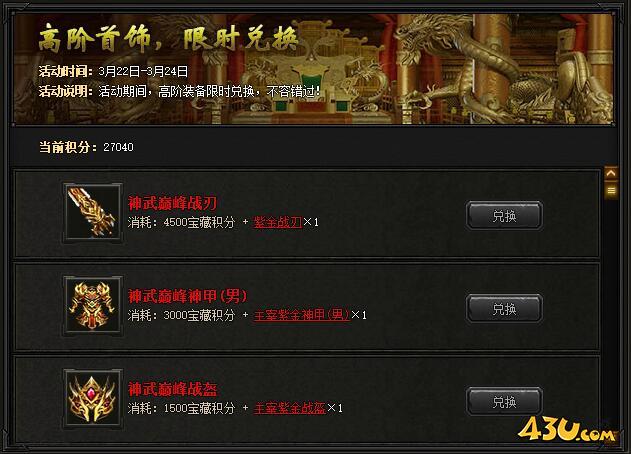Hit 兑换 for the 神武巅峰战盔 helmet
This screenshot has height=454, width=631.
(x=504, y=402)
